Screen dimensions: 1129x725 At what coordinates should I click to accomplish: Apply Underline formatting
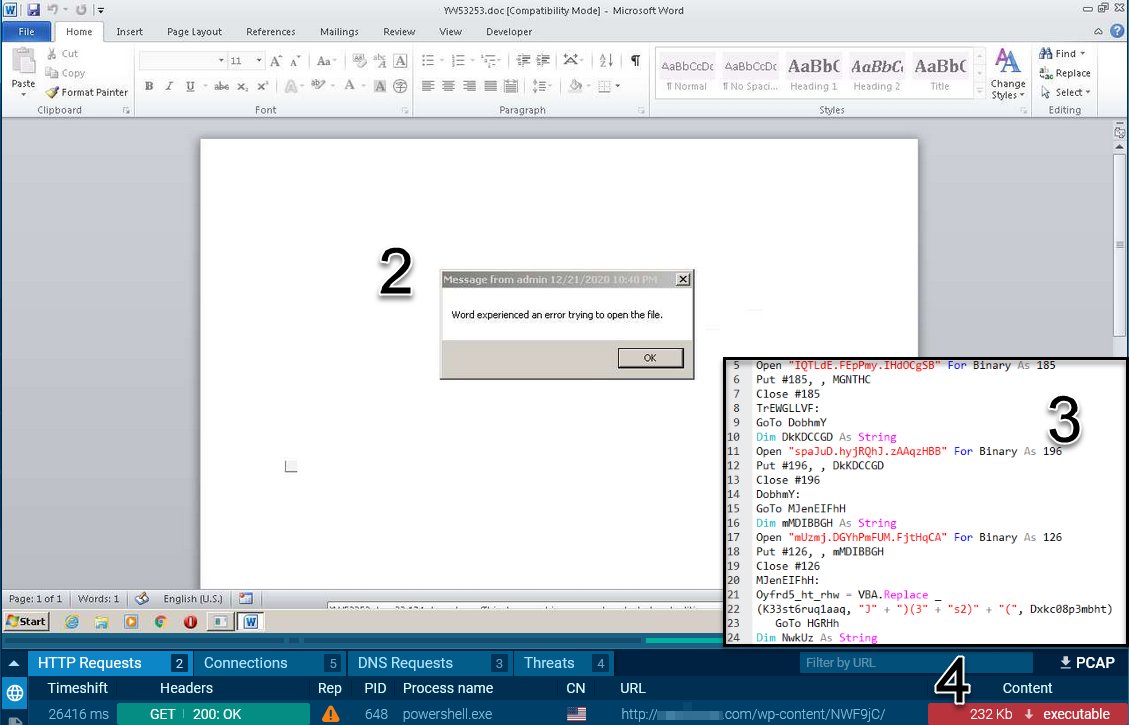189,86
